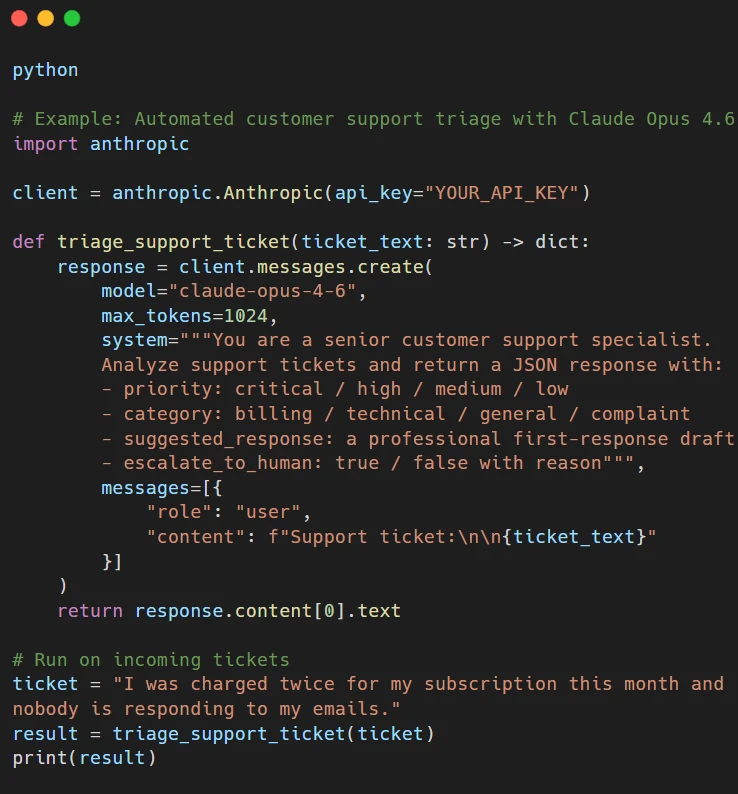The height and width of the screenshot is (794, 738).
Task: Click the max_tokens value 1024
Action: pos(245,316)
